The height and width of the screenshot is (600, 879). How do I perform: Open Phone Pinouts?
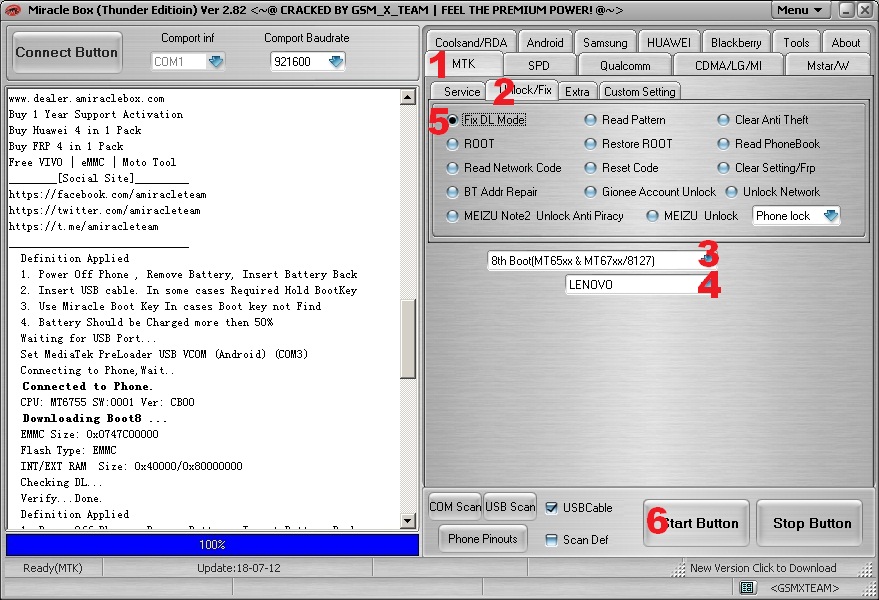pyautogui.click(x=483, y=539)
